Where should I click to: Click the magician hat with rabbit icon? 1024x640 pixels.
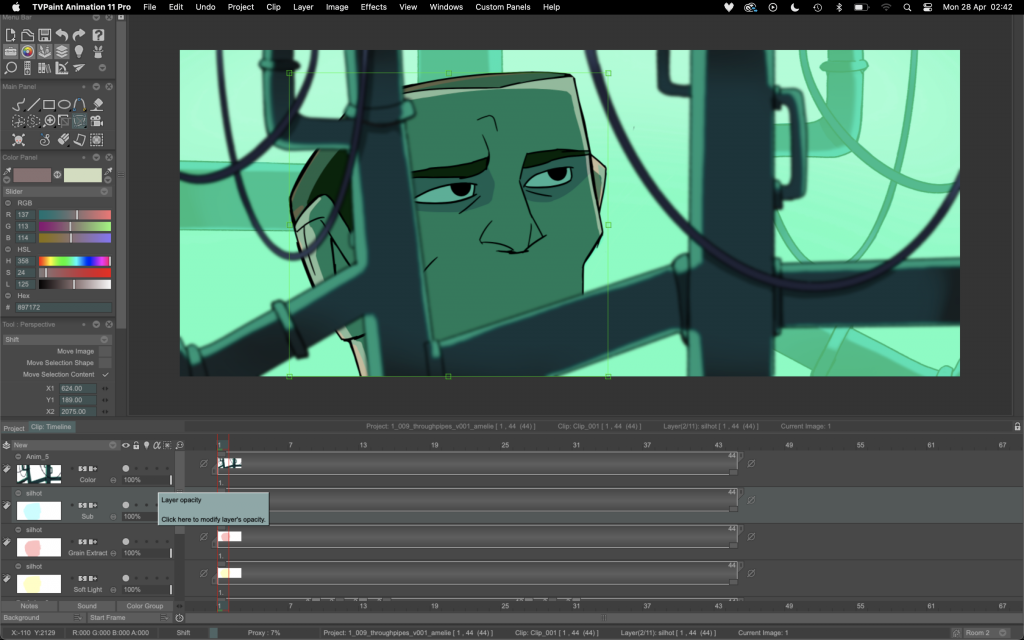pos(98,52)
